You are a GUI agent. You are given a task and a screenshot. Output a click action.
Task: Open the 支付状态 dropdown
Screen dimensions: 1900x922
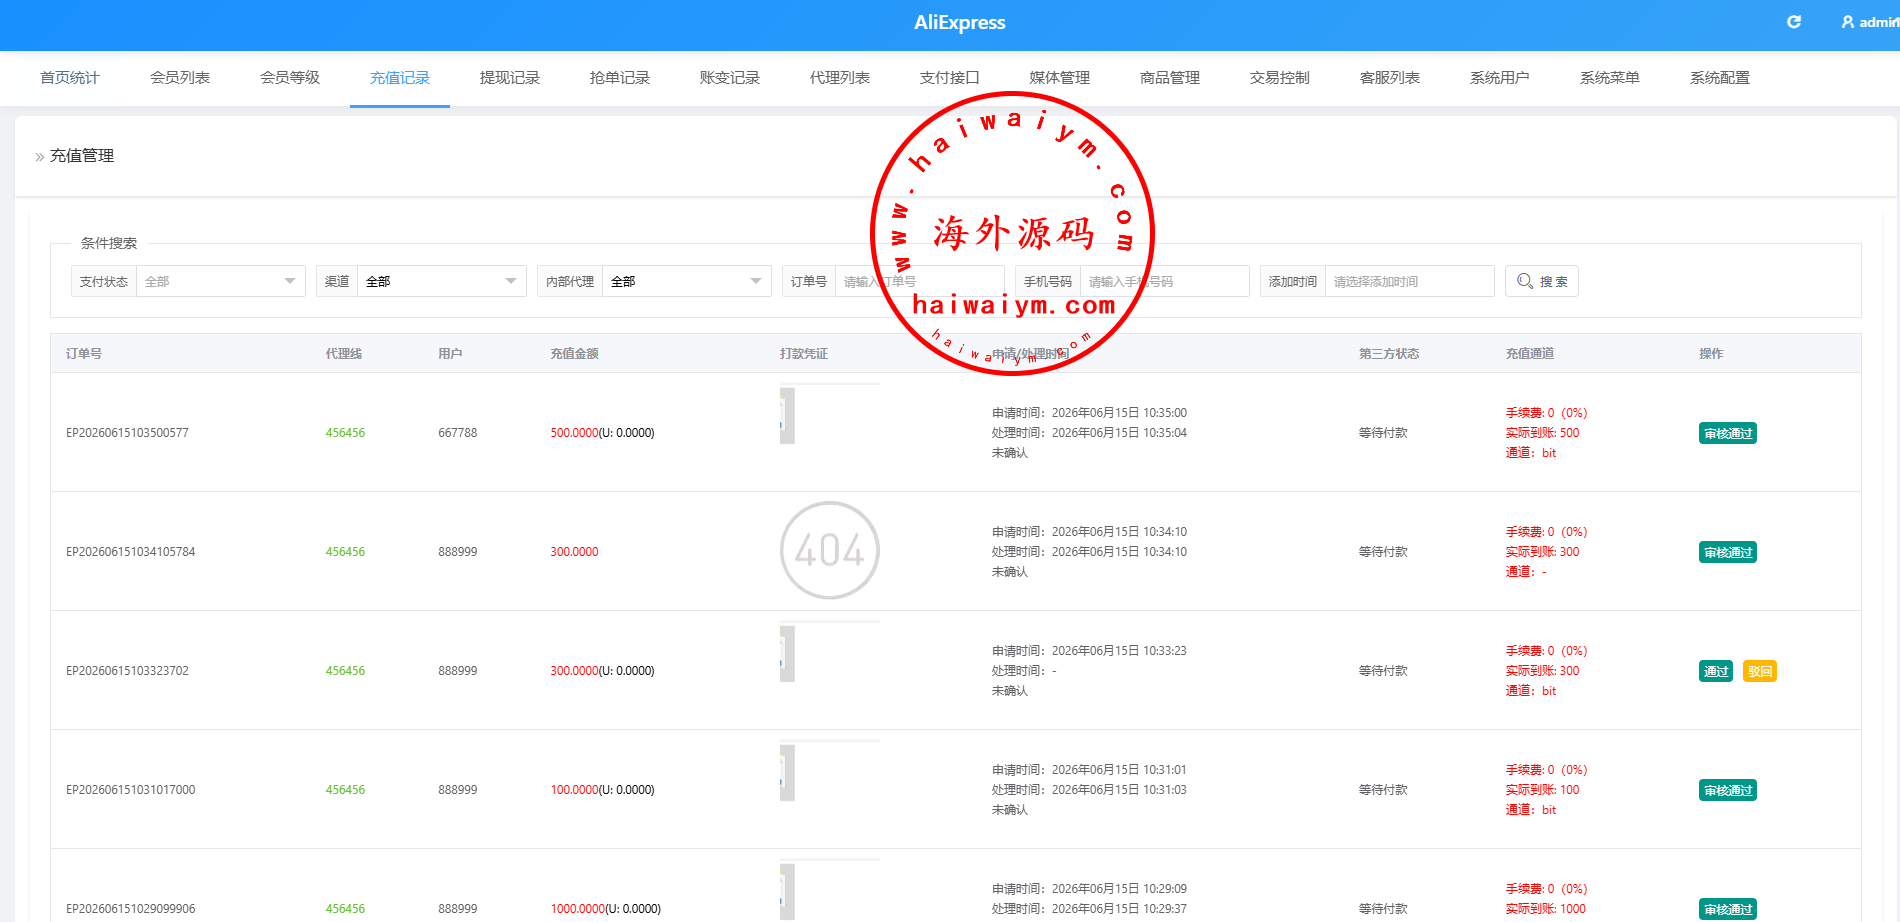(220, 281)
